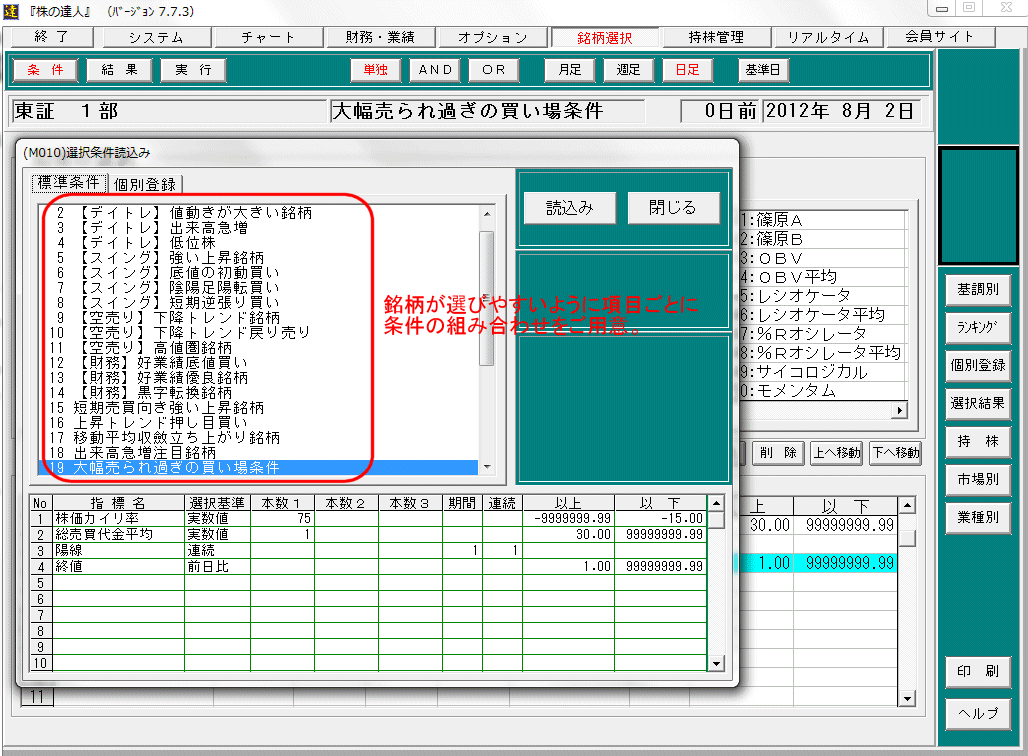The height and width of the screenshot is (756, 1028).
Task: Select the 週足 timeframe toggle
Action: [628, 70]
